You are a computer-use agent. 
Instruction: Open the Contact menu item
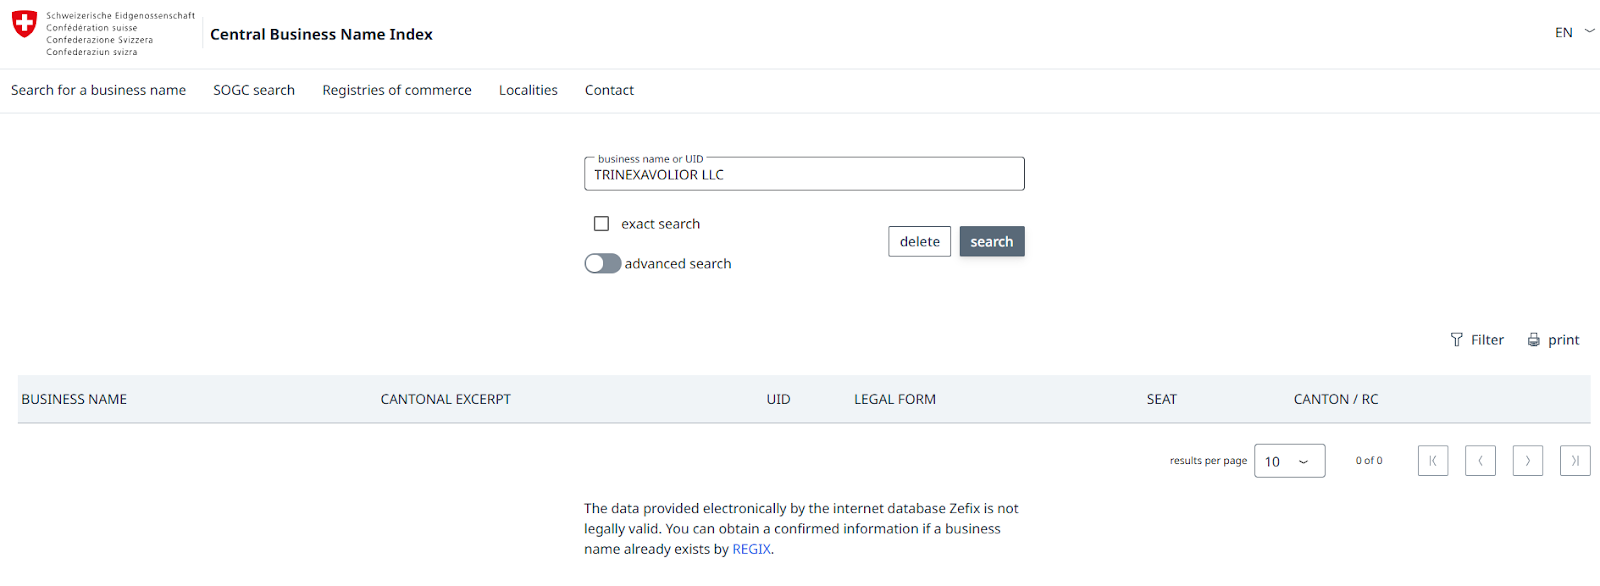[609, 90]
